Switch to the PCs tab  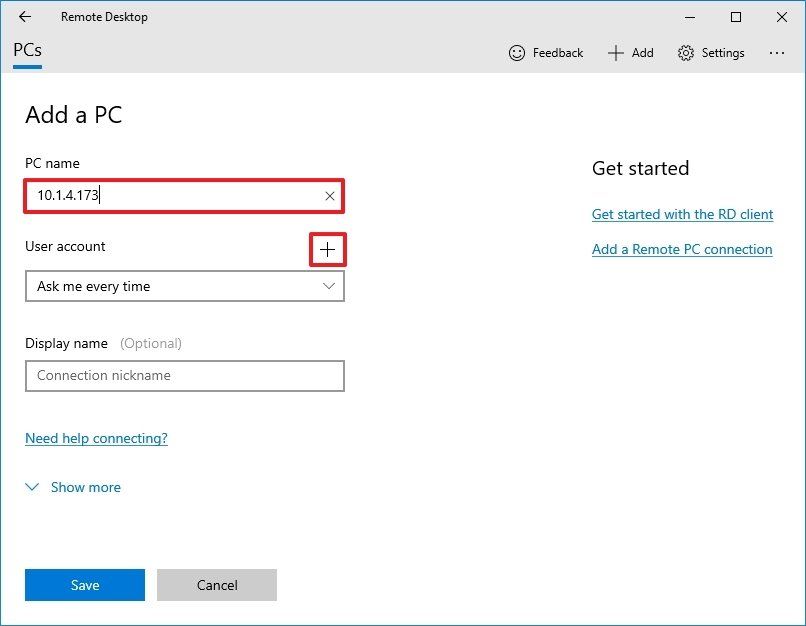click(x=26, y=48)
